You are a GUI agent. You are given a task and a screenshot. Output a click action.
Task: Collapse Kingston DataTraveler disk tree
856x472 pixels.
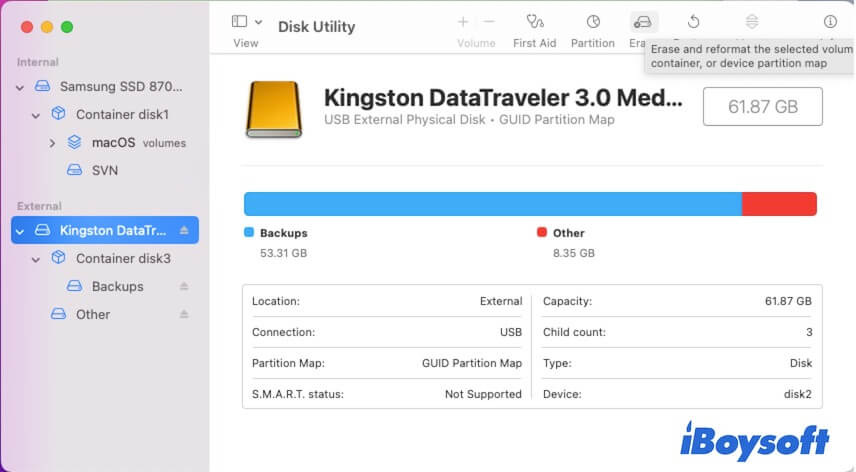pos(20,231)
